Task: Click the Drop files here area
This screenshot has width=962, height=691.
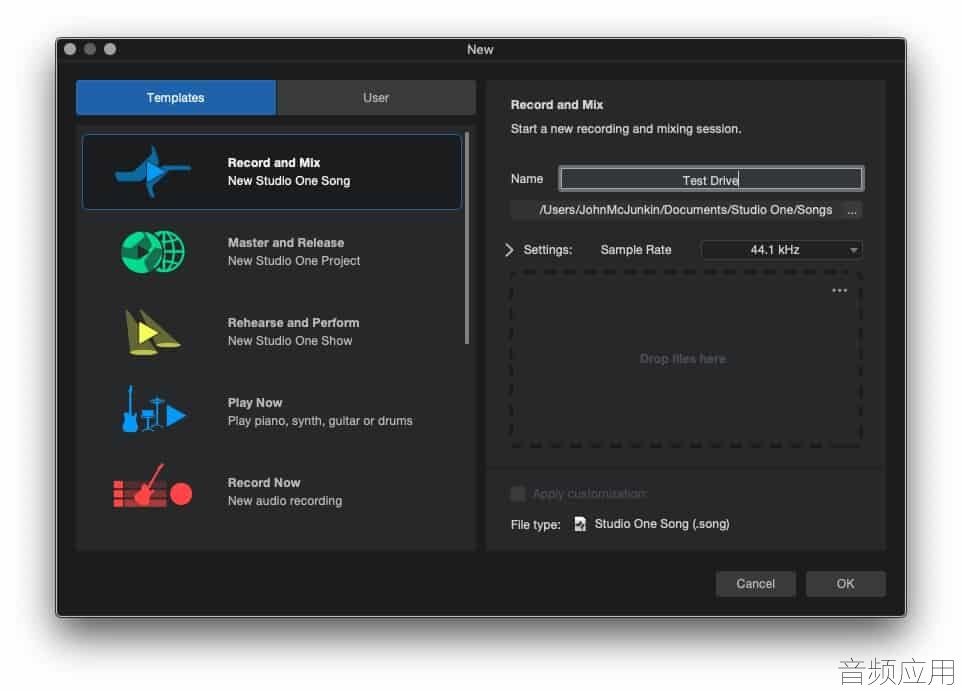Action: click(685, 358)
